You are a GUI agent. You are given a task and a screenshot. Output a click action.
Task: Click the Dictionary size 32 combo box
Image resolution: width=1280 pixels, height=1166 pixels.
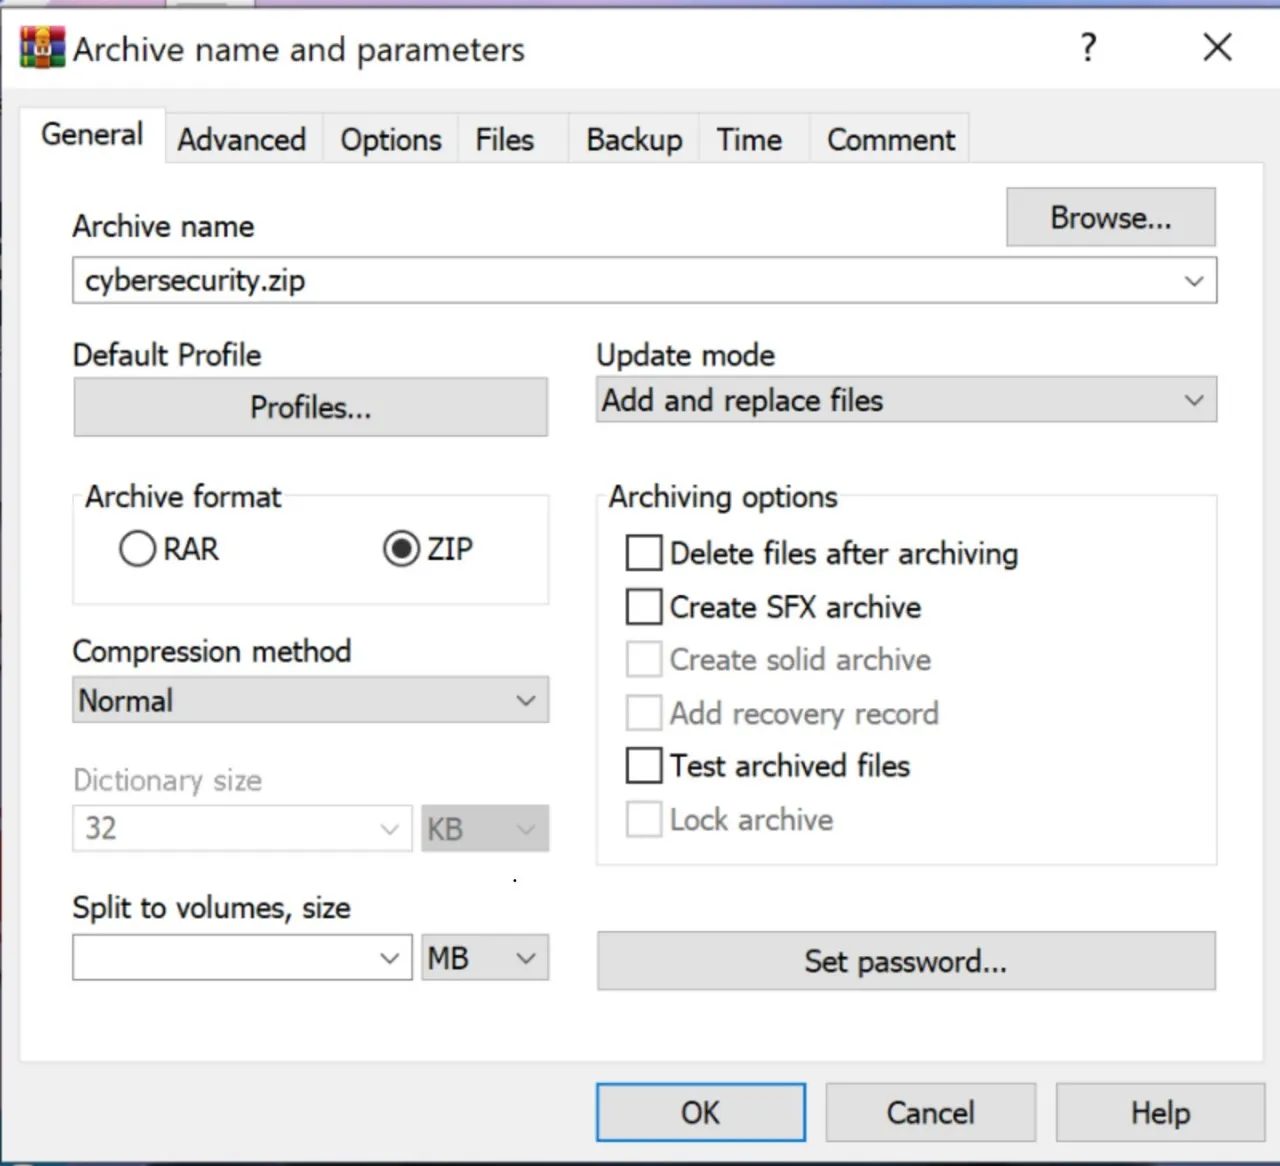[x=242, y=829]
